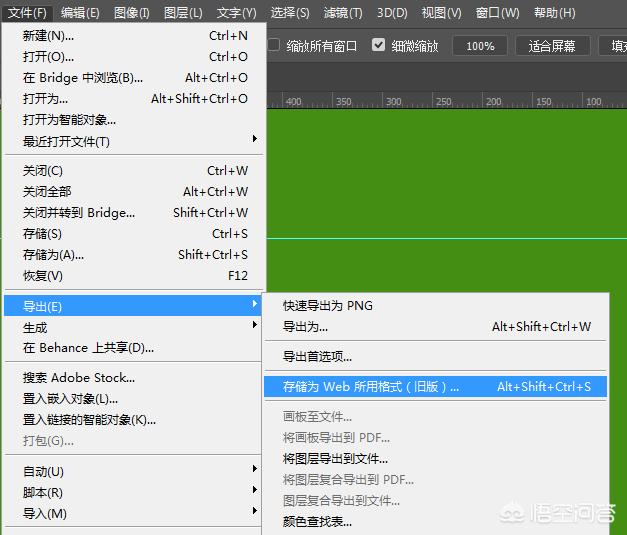The width and height of the screenshot is (627, 535).
Task: Choose 关闭并转到 Bridge...
Action: pyautogui.click(x=135, y=213)
